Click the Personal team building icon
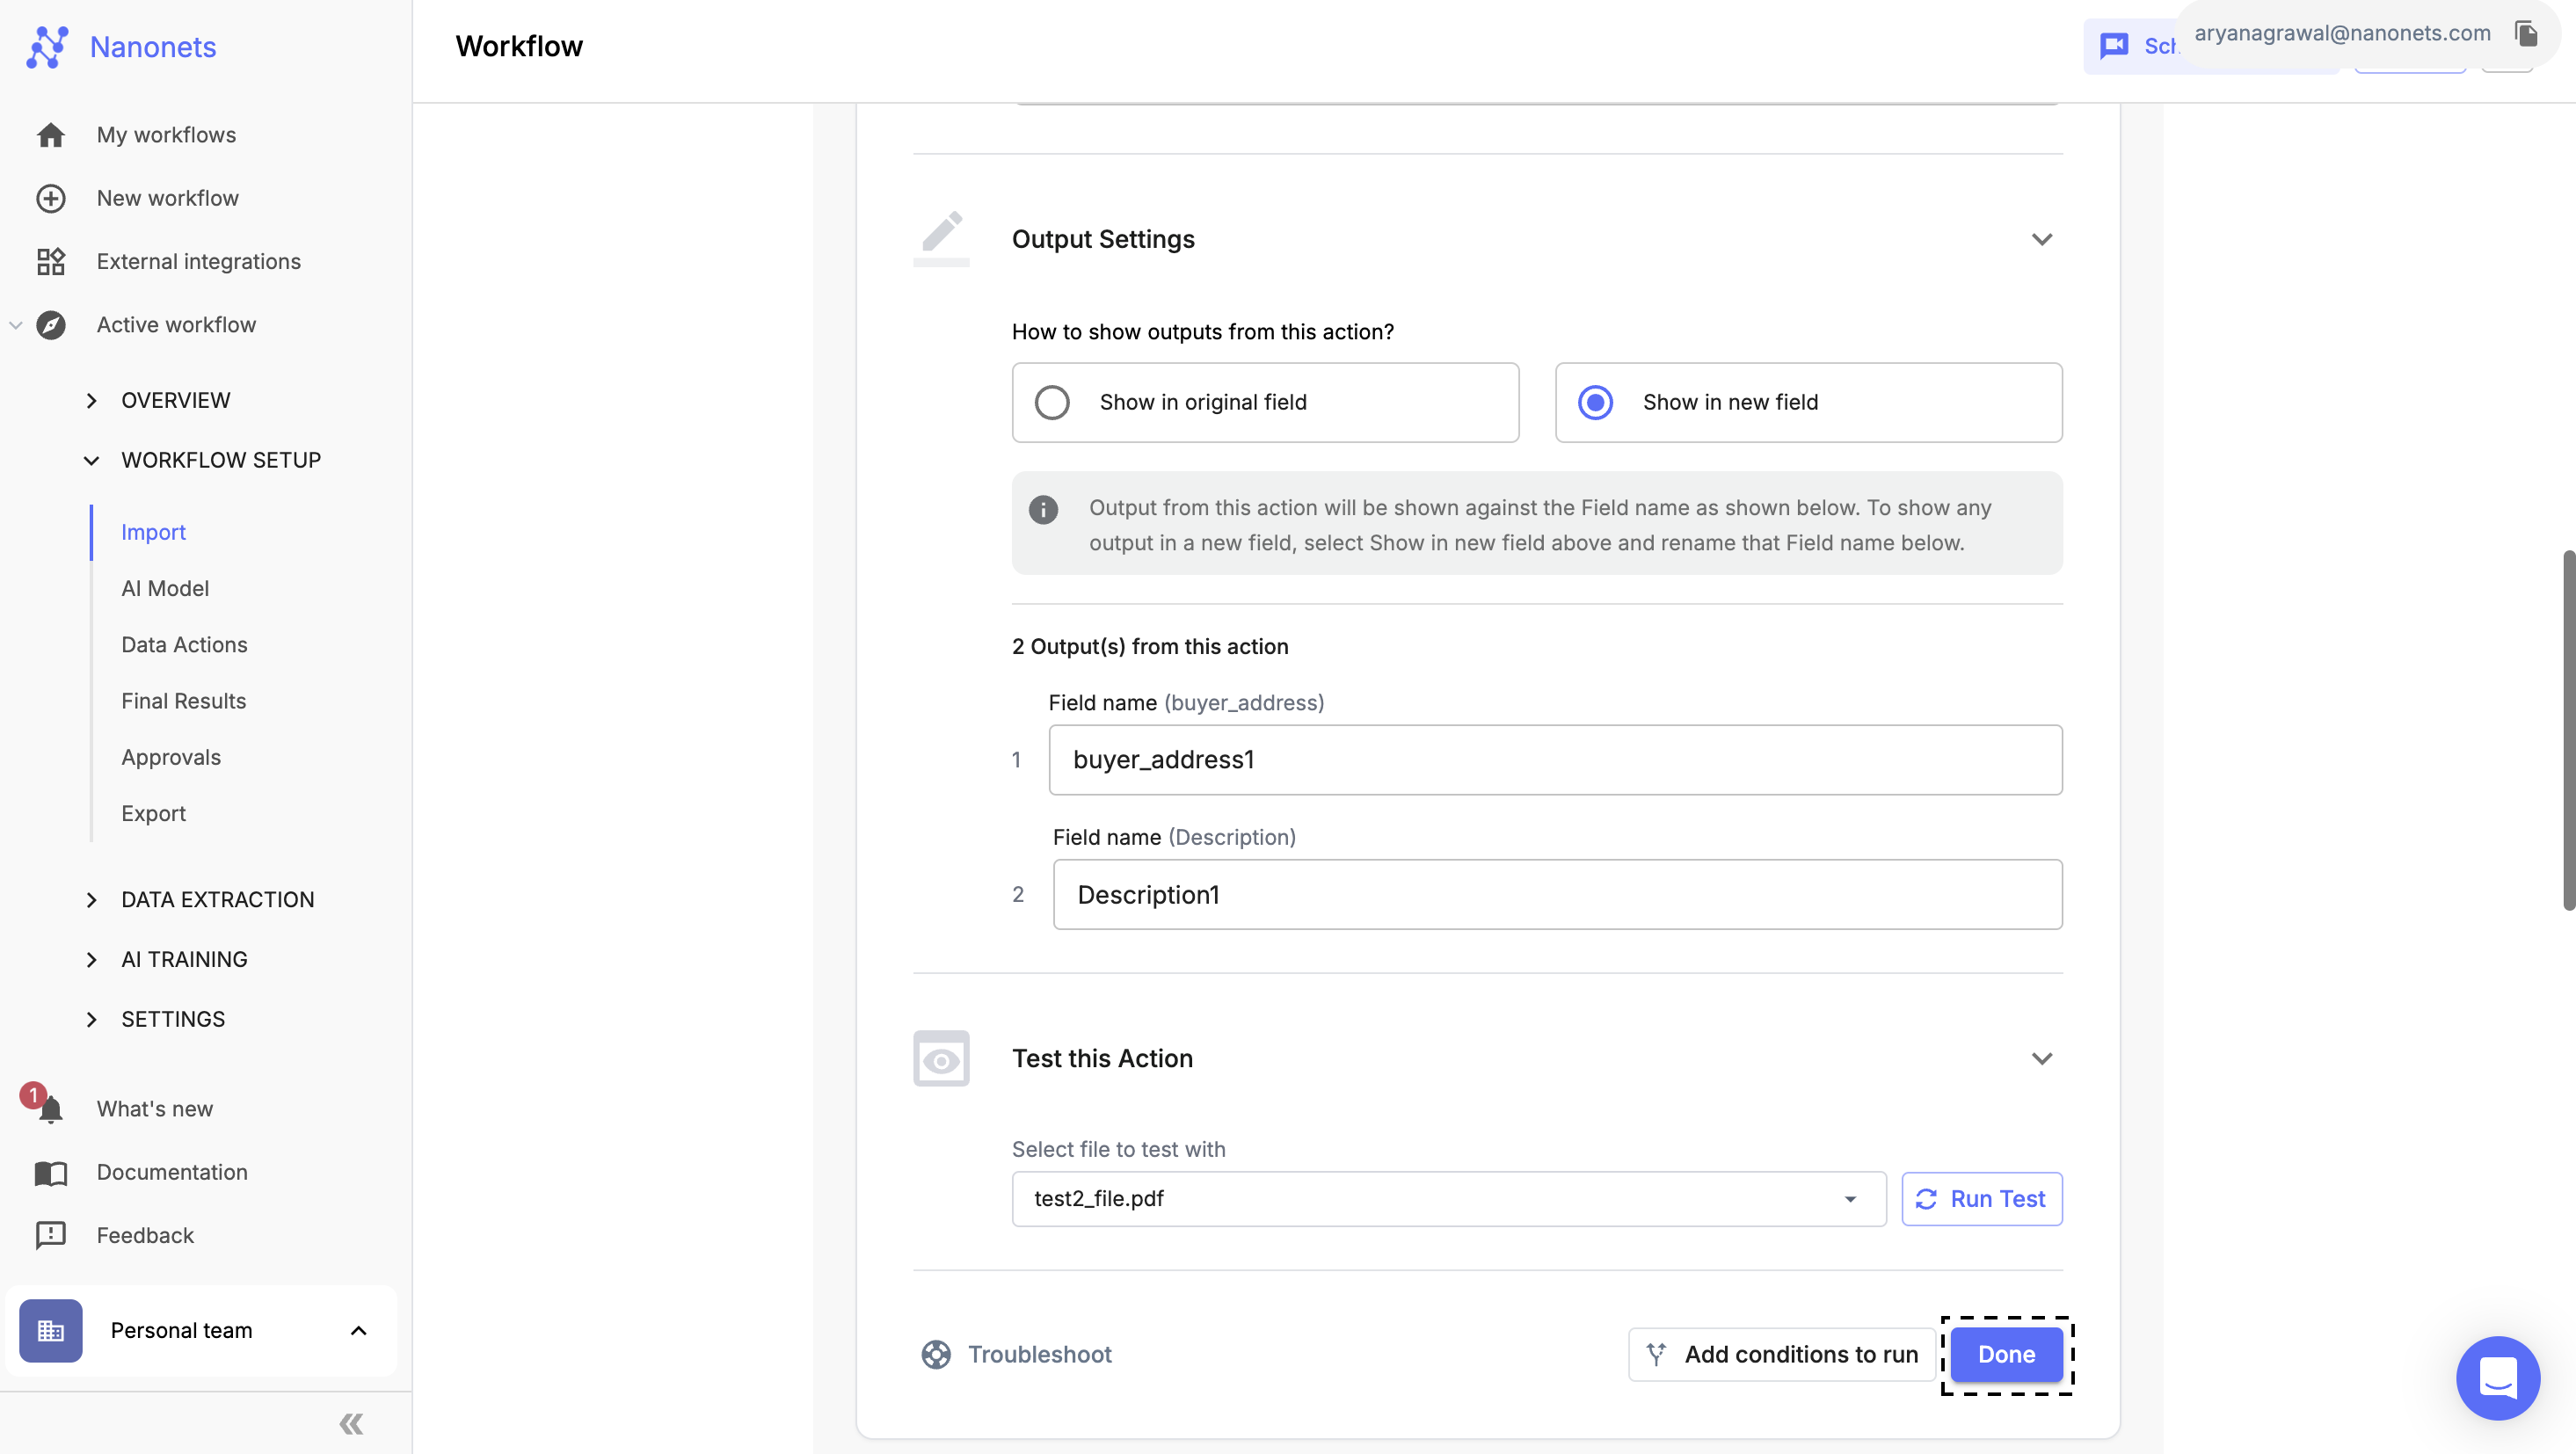 point(51,1331)
